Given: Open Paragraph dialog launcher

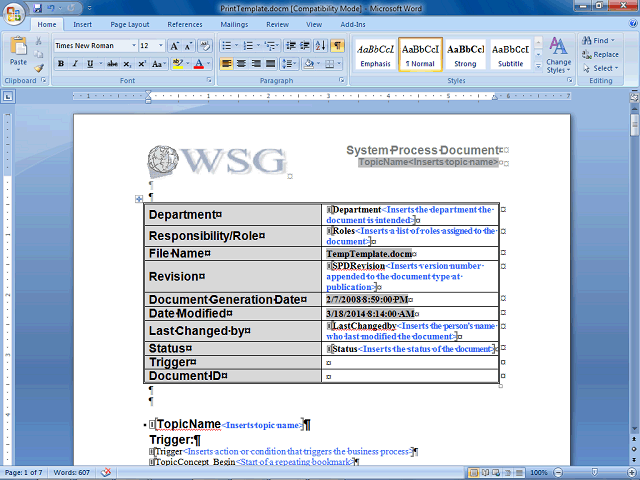Looking at the screenshot, I should [342, 80].
